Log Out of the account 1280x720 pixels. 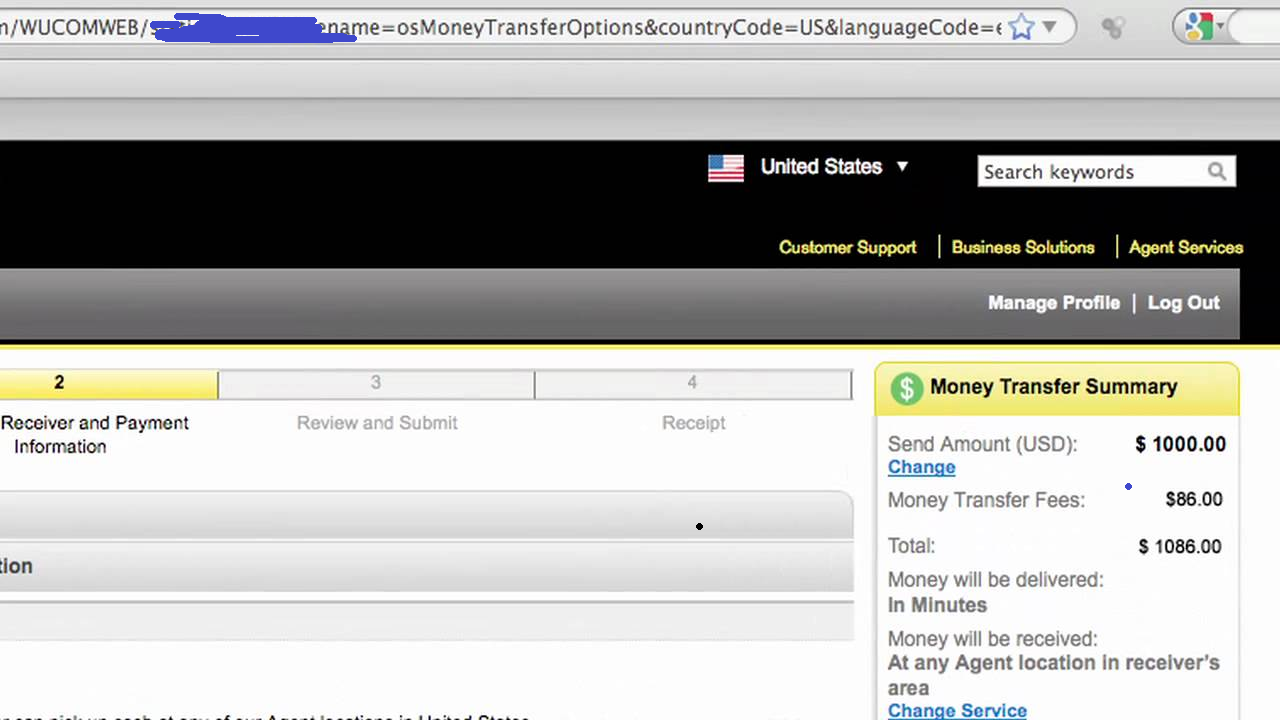tap(1184, 303)
